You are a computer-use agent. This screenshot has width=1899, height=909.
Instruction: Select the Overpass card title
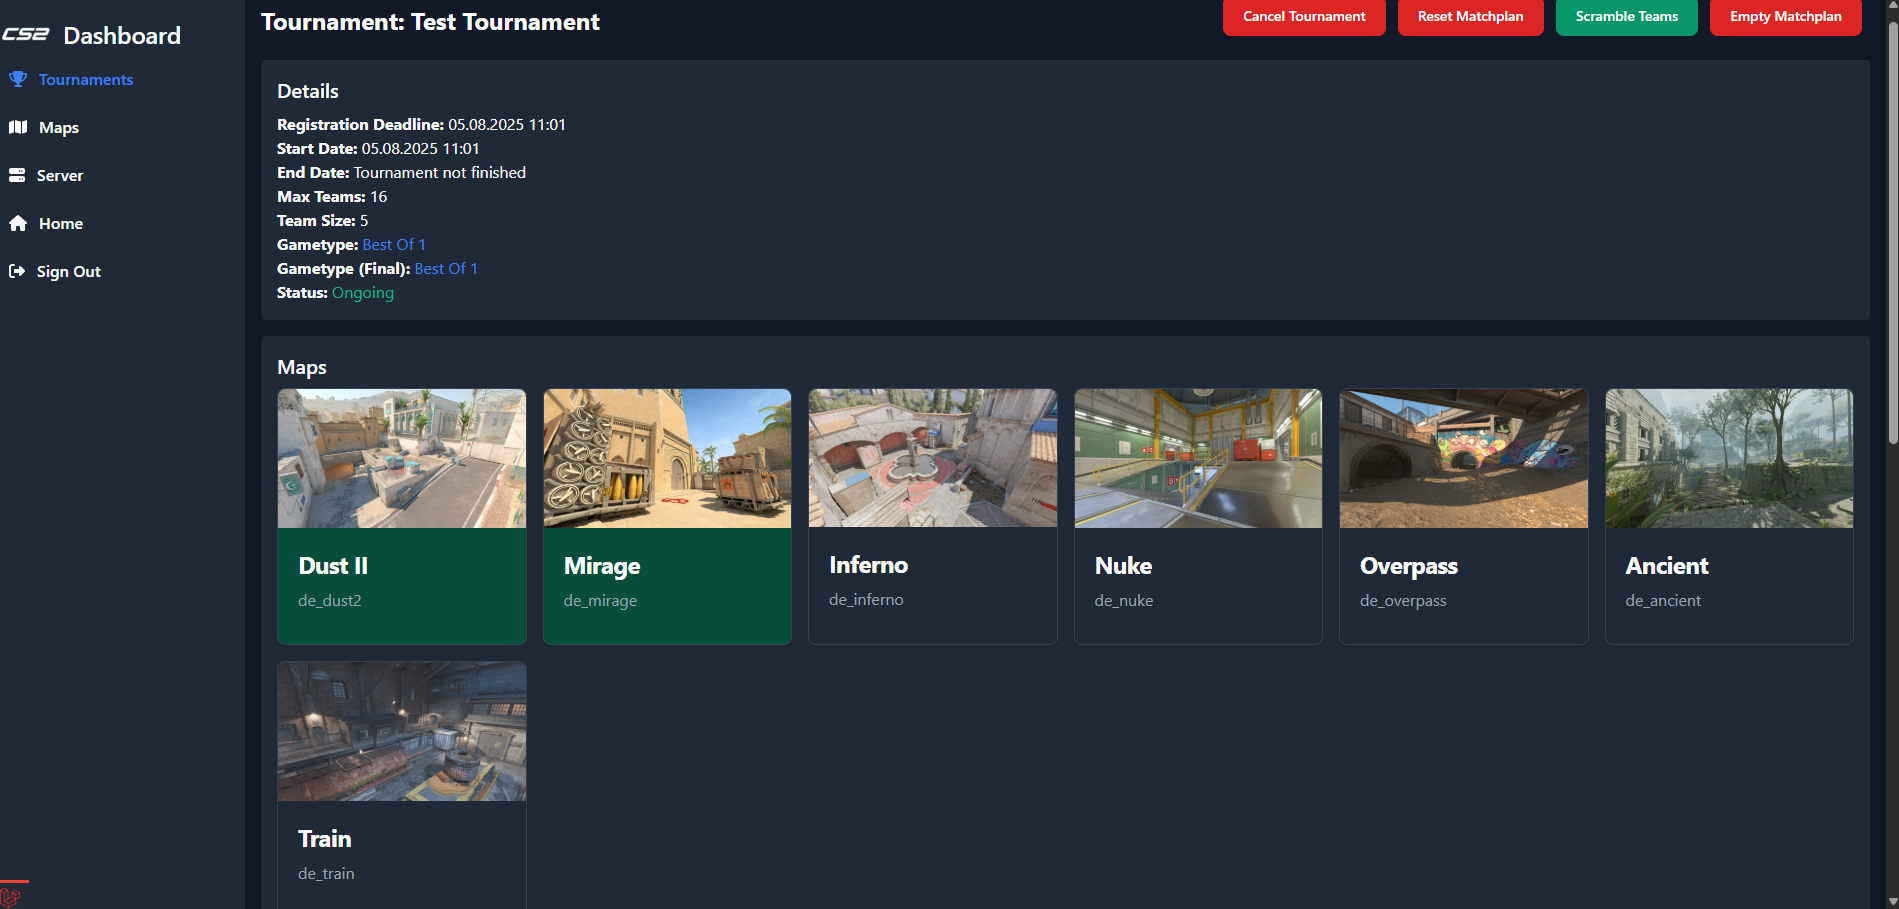pos(1408,566)
